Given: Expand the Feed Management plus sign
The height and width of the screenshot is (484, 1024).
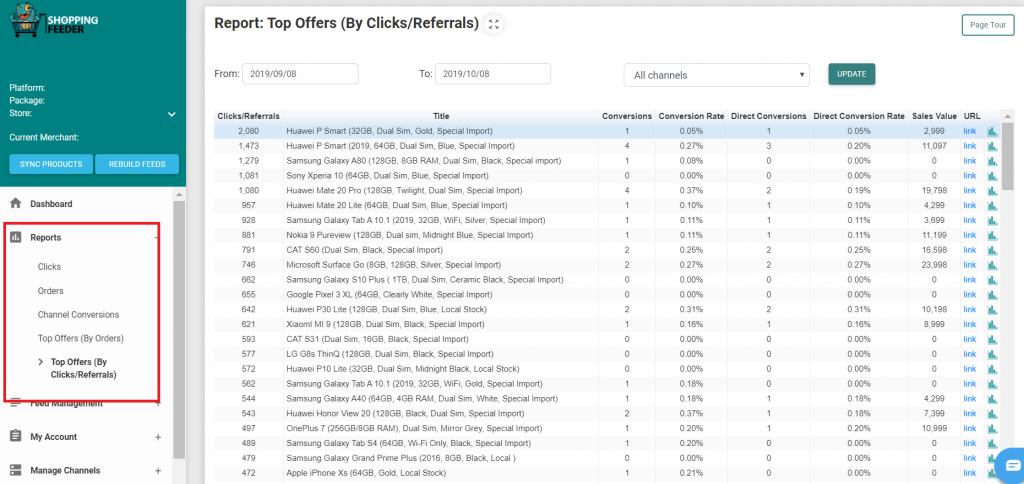Looking at the screenshot, I should (x=157, y=404).
